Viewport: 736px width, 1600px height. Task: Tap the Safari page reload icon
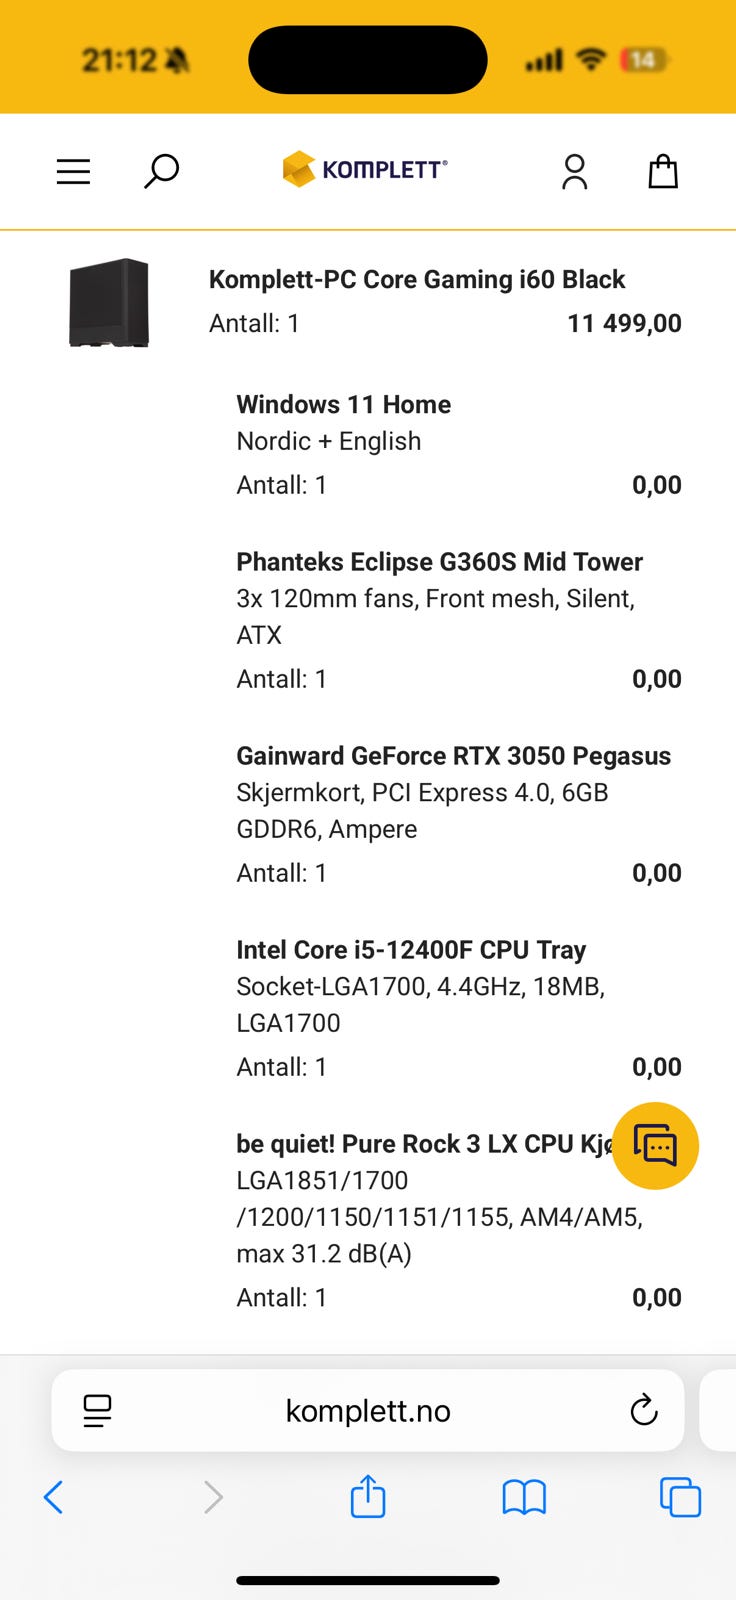(x=644, y=1410)
